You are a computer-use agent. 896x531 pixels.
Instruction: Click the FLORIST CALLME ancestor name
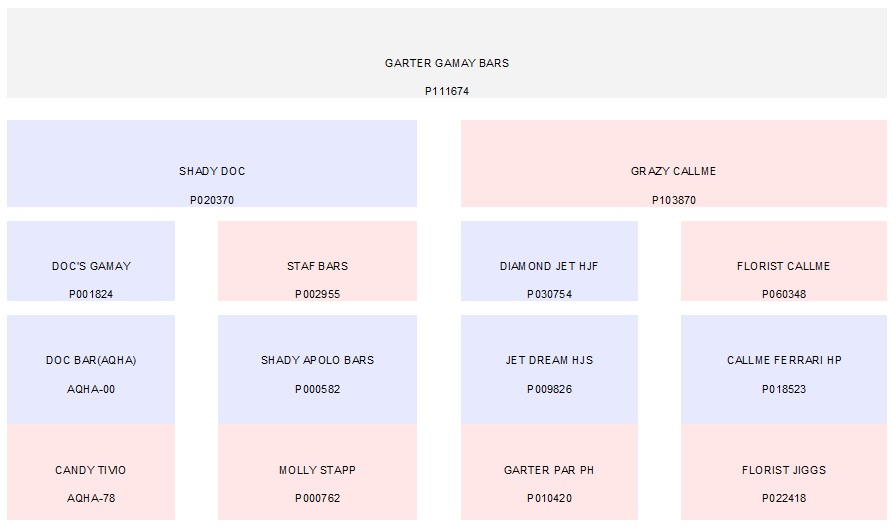pyautogui.click(x=783, y=267)
